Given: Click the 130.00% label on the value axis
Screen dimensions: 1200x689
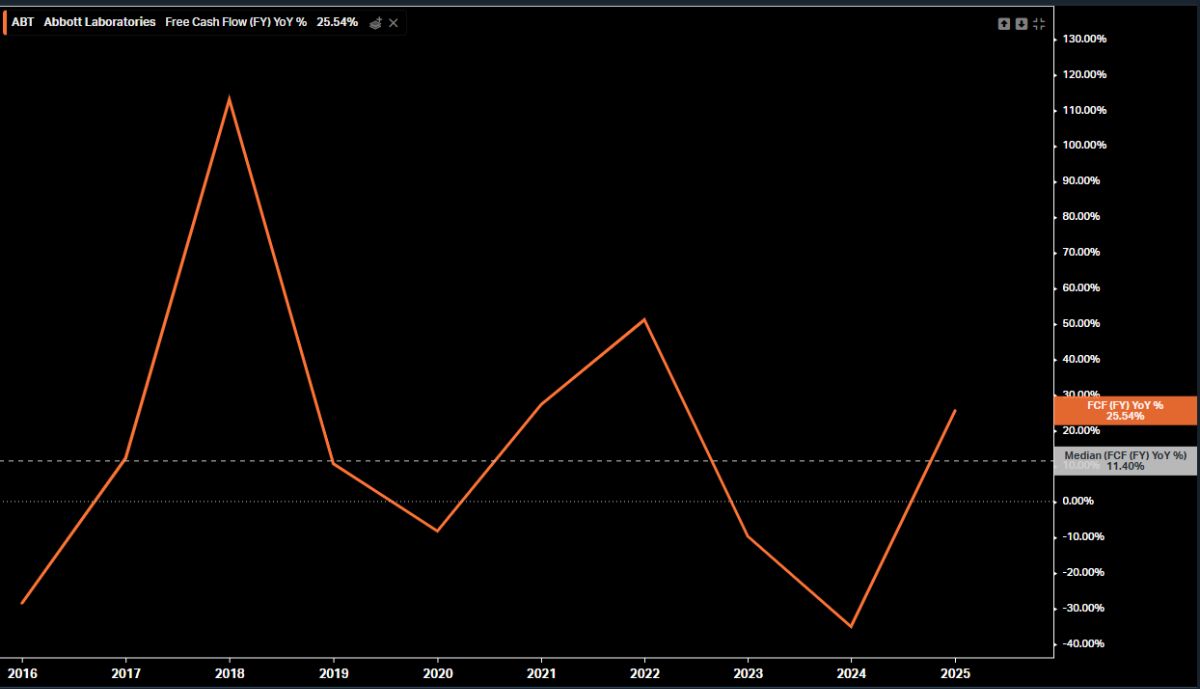Looking at the screenshot, I should 1086,39.
